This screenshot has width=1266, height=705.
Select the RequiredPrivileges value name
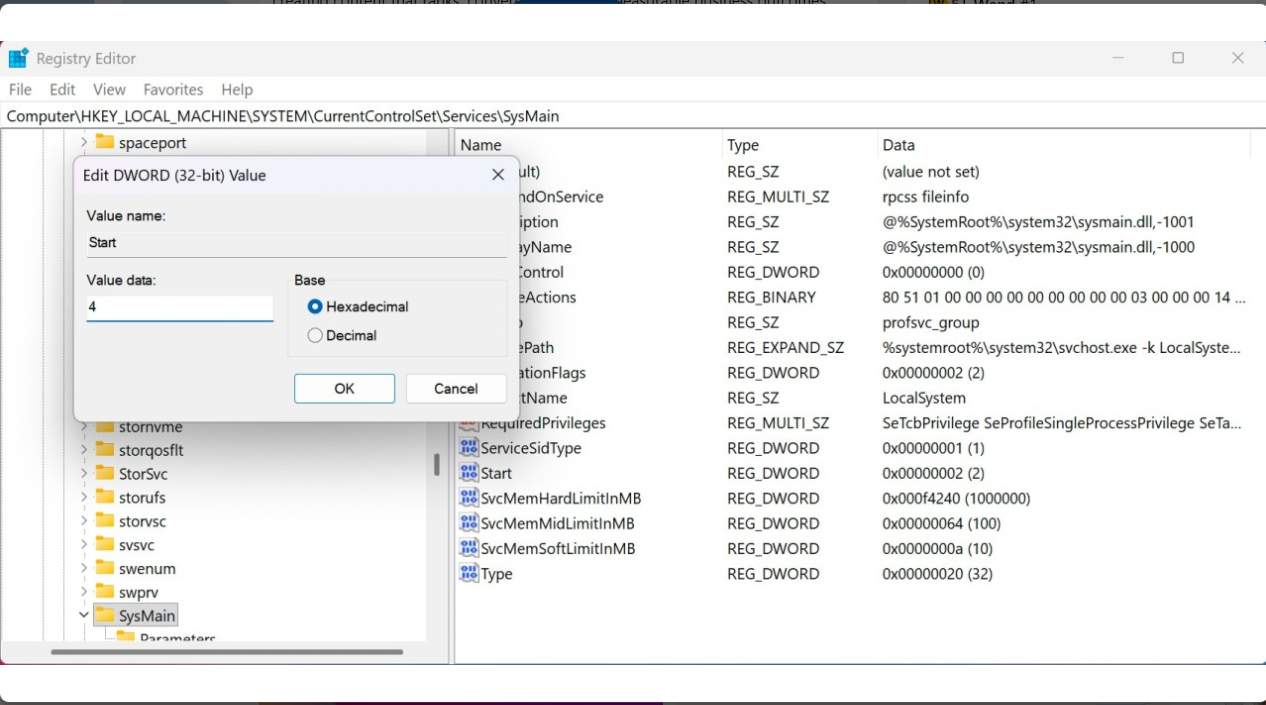(x=543, y=423)
